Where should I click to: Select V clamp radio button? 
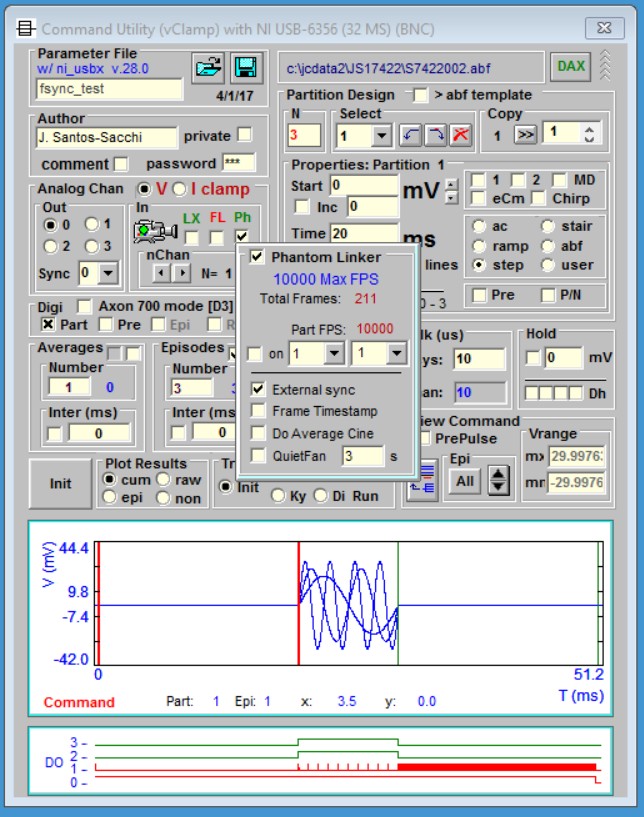tap(144, 189)
